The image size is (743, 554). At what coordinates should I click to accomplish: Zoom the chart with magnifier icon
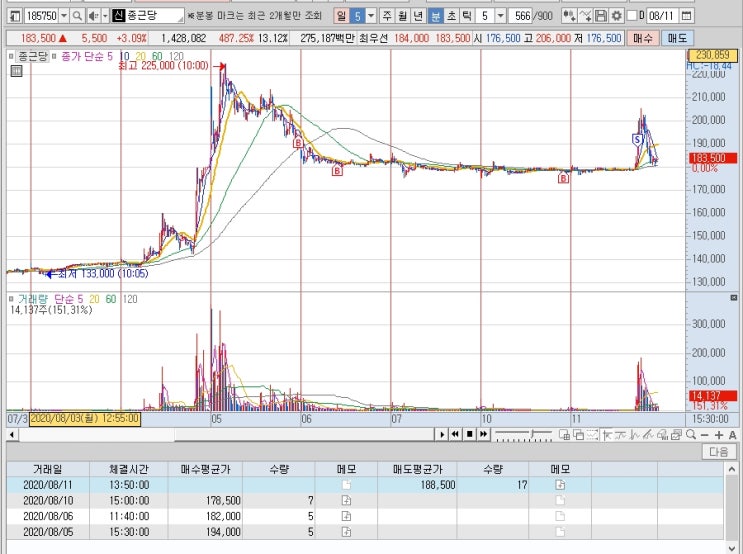691,434
